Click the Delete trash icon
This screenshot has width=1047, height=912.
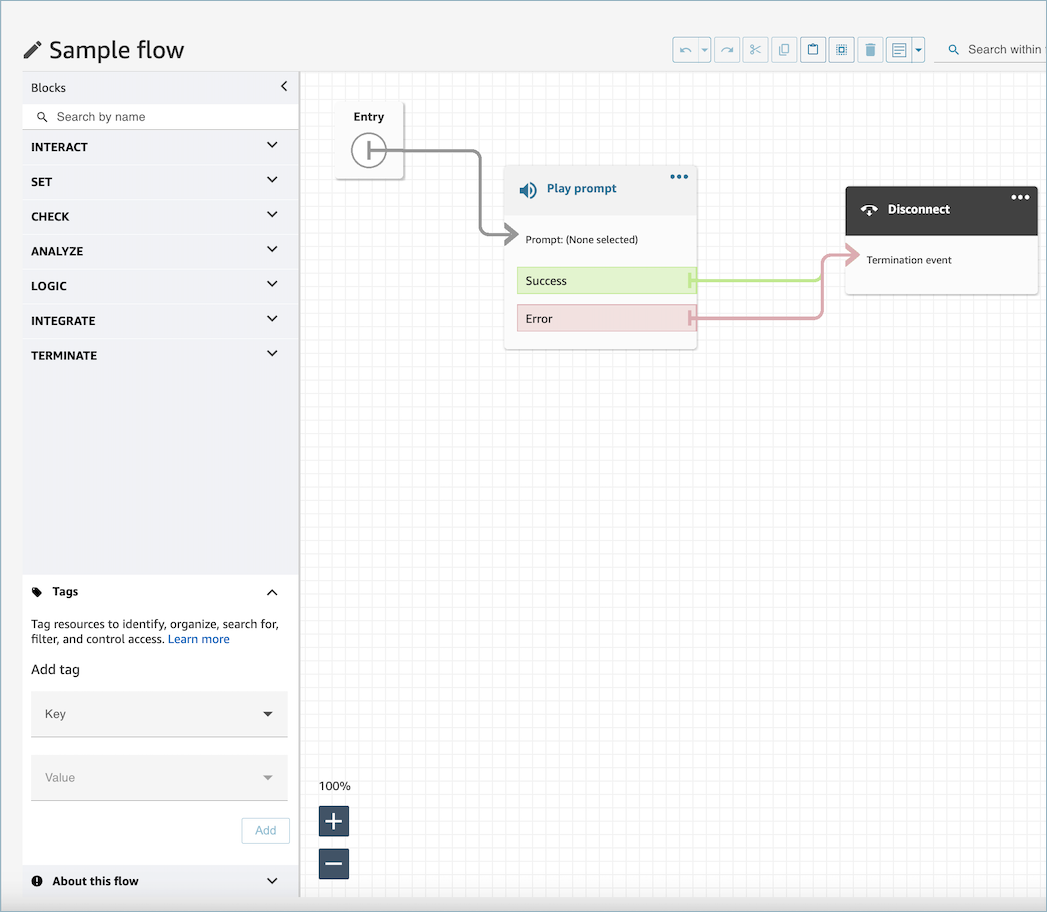point(870,50)
